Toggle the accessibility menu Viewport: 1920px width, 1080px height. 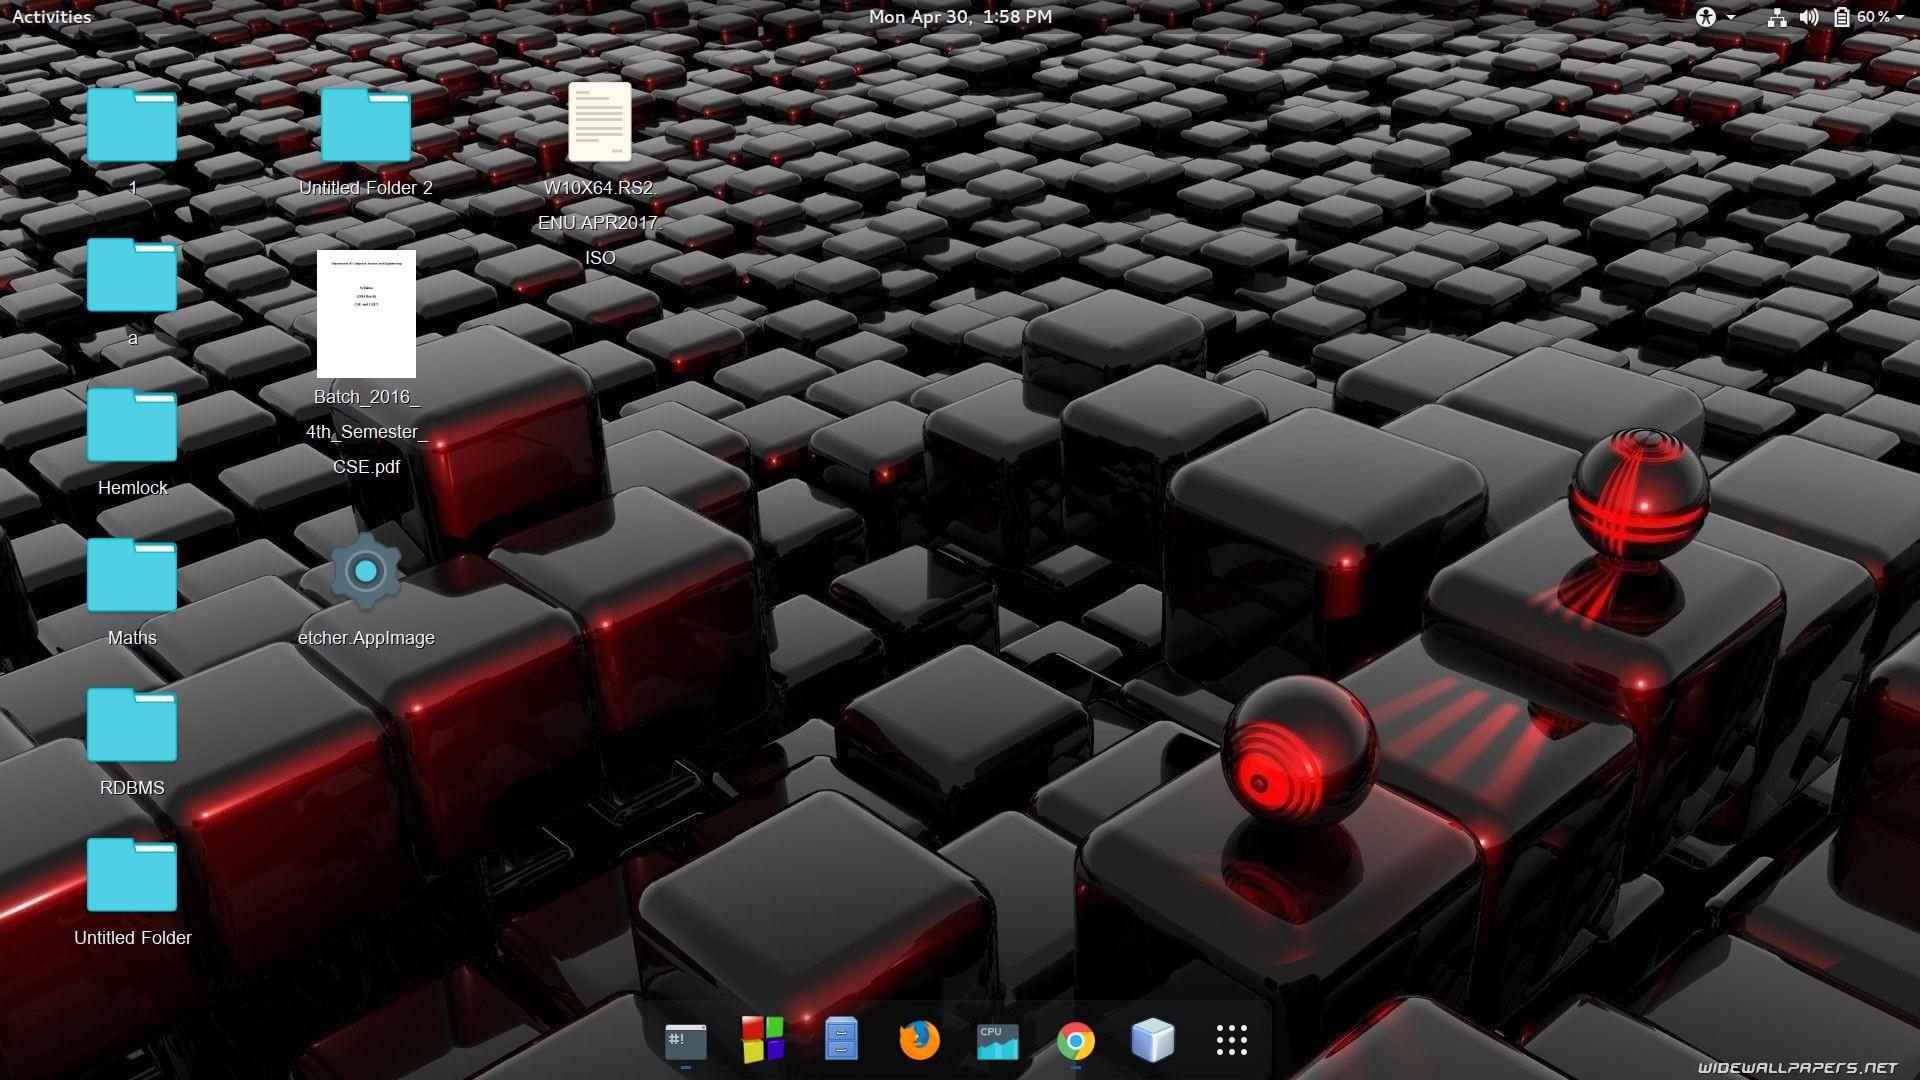click(x=1706, y=16)
